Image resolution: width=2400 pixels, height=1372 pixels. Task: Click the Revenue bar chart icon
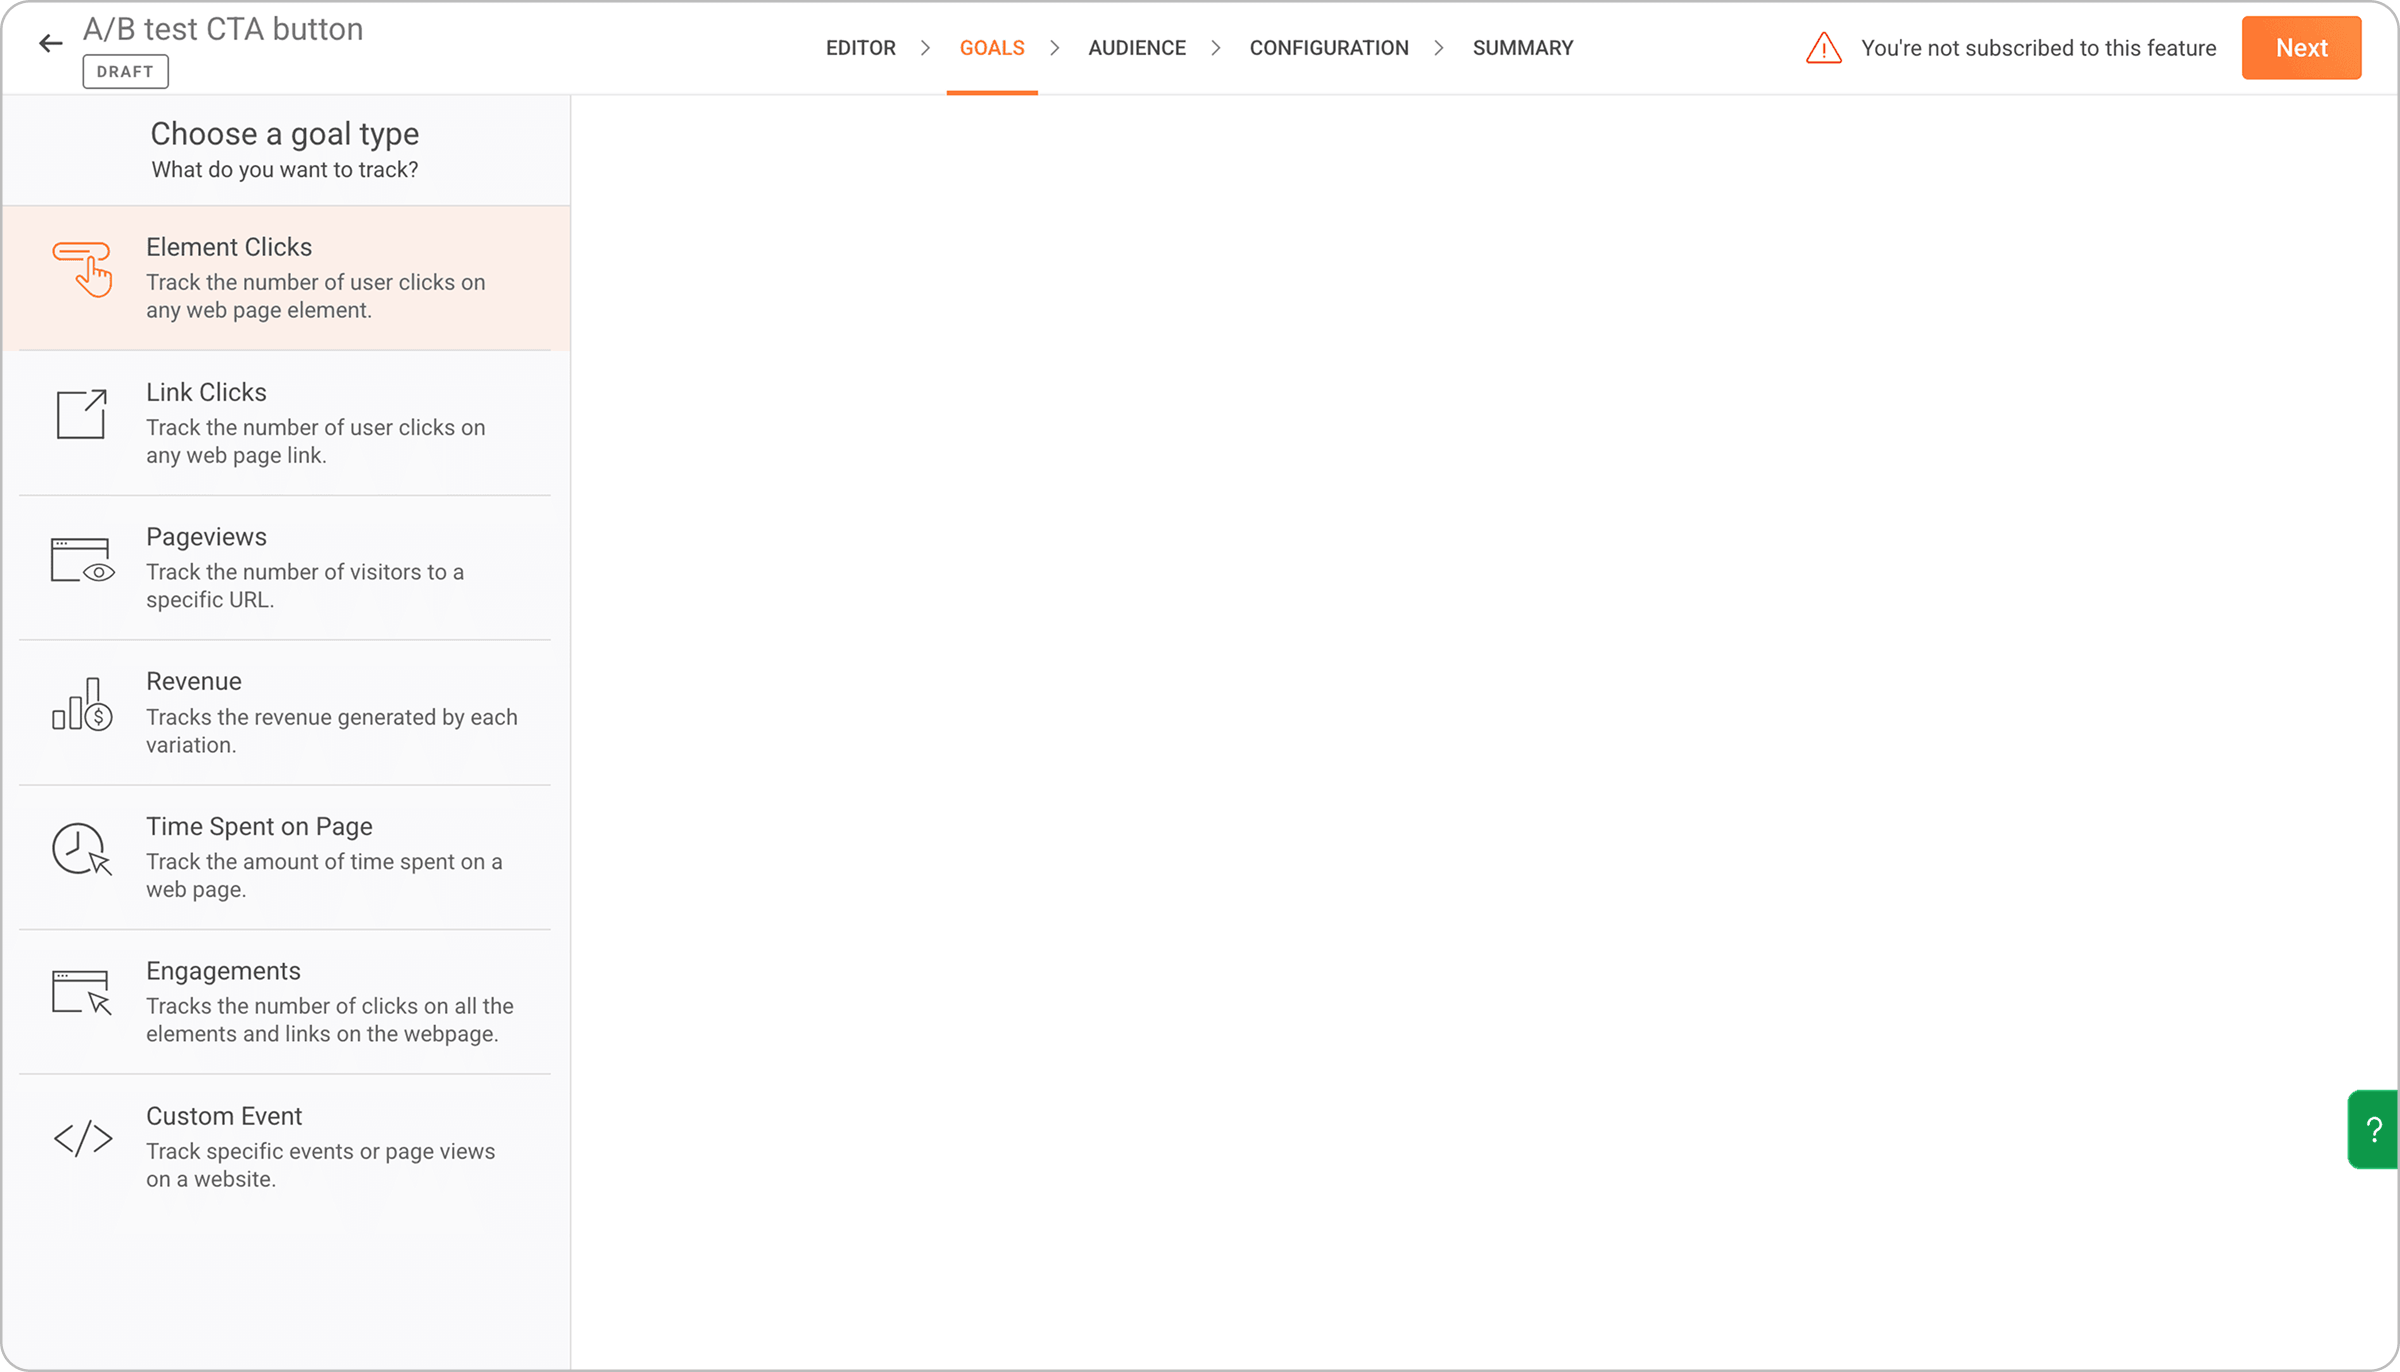[x=82, y=704]
